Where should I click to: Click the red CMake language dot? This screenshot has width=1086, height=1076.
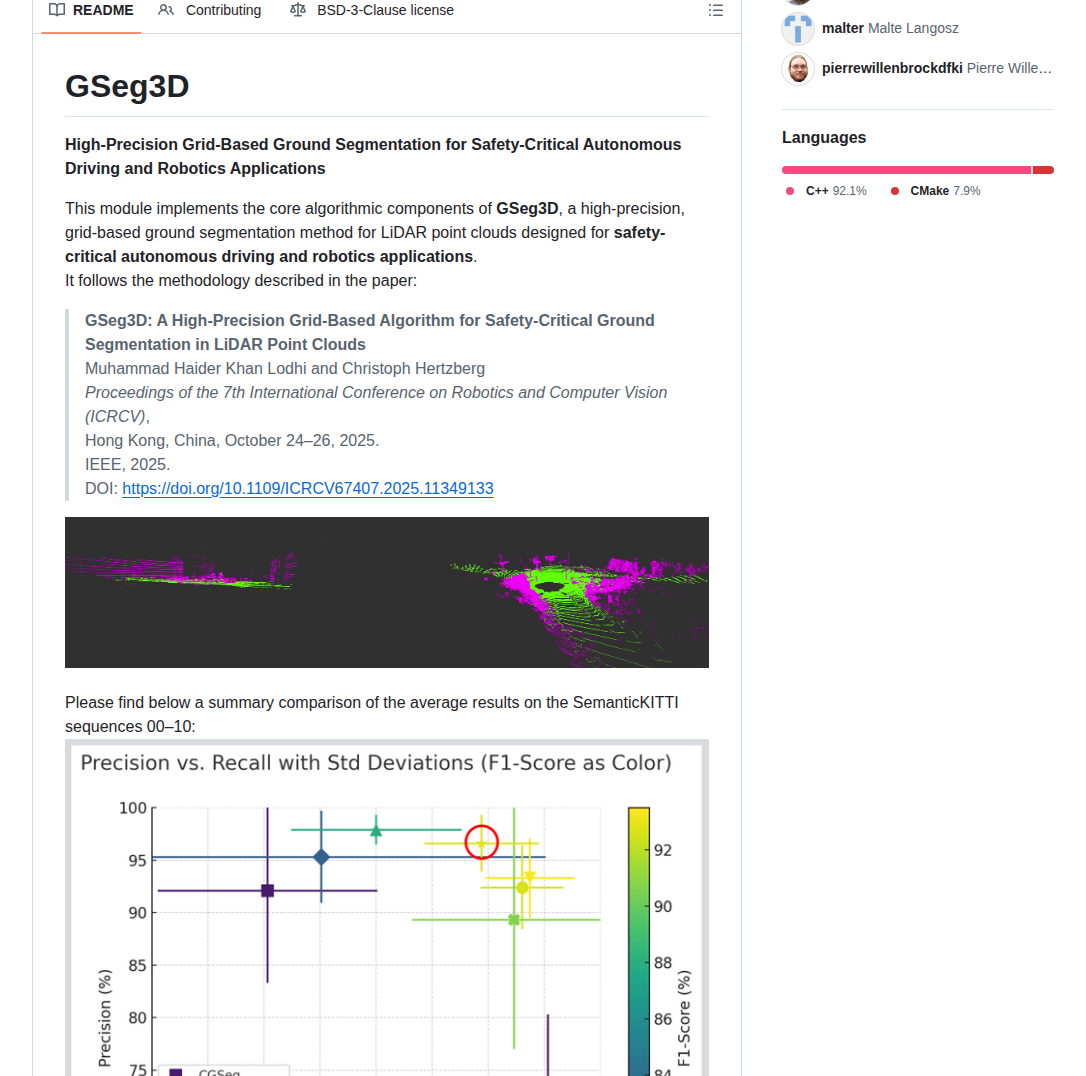point(893,190)
